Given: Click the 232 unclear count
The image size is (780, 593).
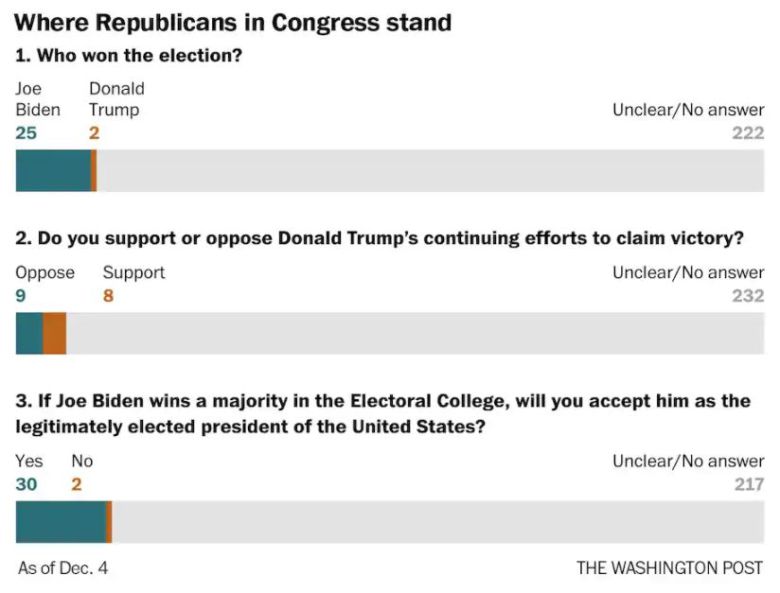Looking at the screenshot, I should 747,295.
